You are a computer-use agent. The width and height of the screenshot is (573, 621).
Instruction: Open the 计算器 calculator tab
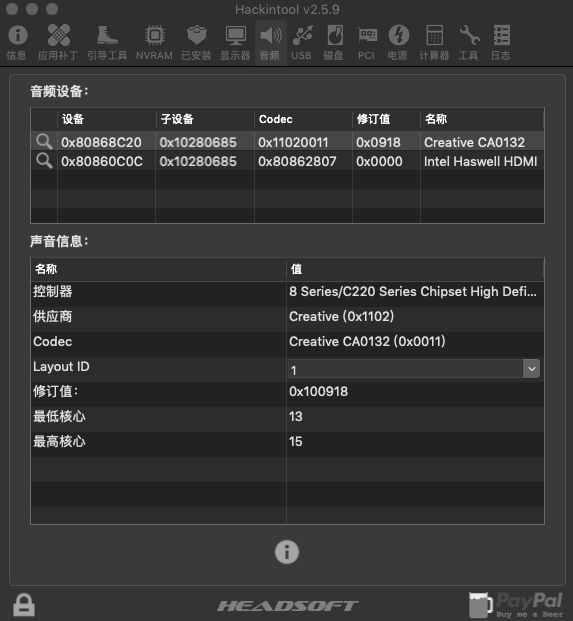click(434, 42)
